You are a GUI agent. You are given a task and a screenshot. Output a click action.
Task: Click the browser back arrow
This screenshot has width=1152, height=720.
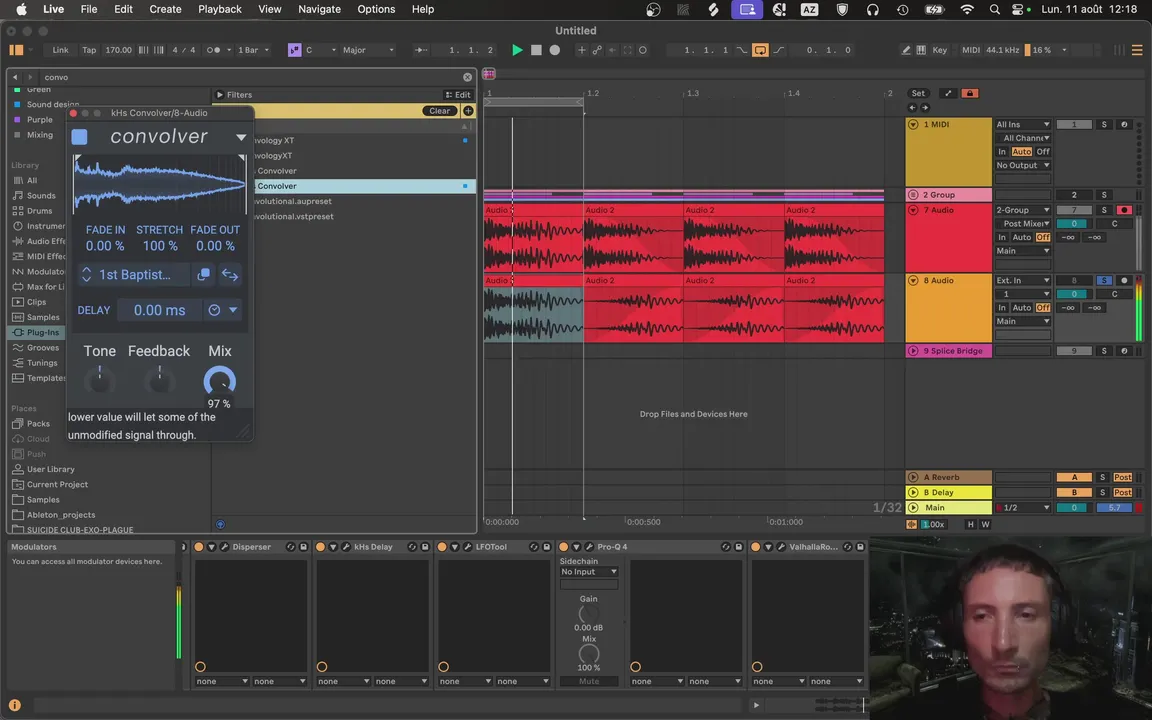coord(15,77)
